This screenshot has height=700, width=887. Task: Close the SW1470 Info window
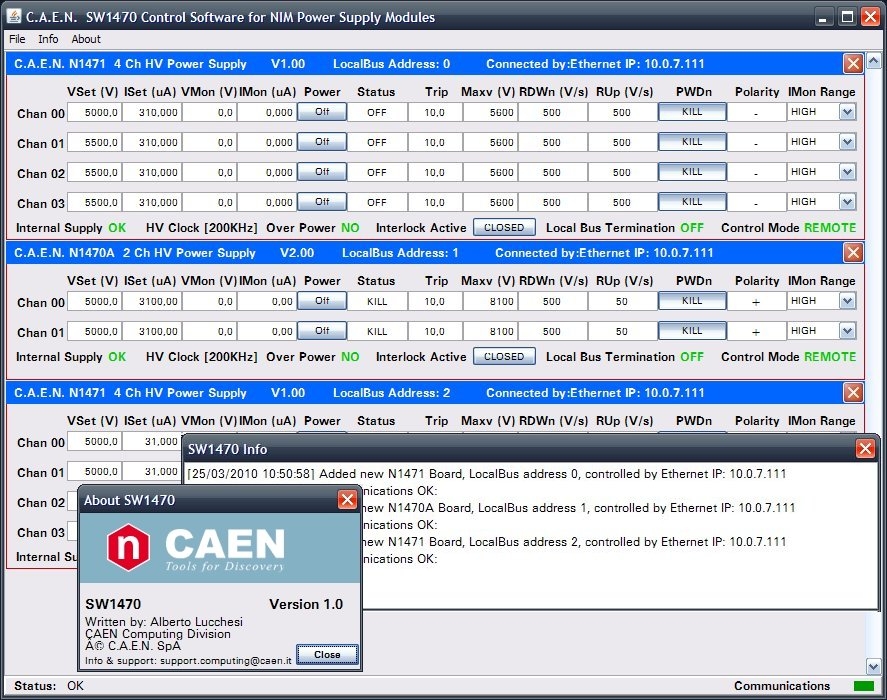tap(865, 449)
